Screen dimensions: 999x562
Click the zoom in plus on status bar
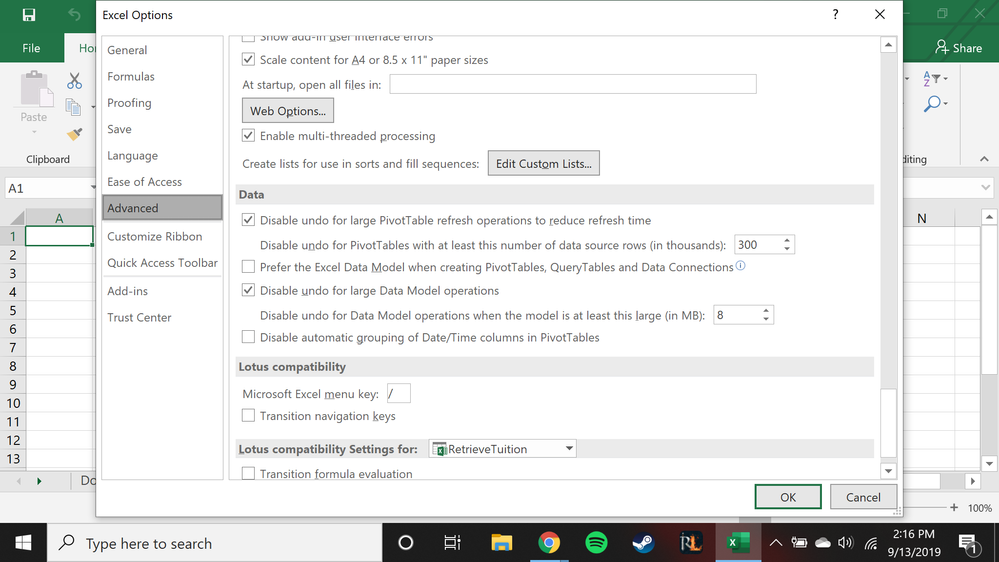[954, 507]
